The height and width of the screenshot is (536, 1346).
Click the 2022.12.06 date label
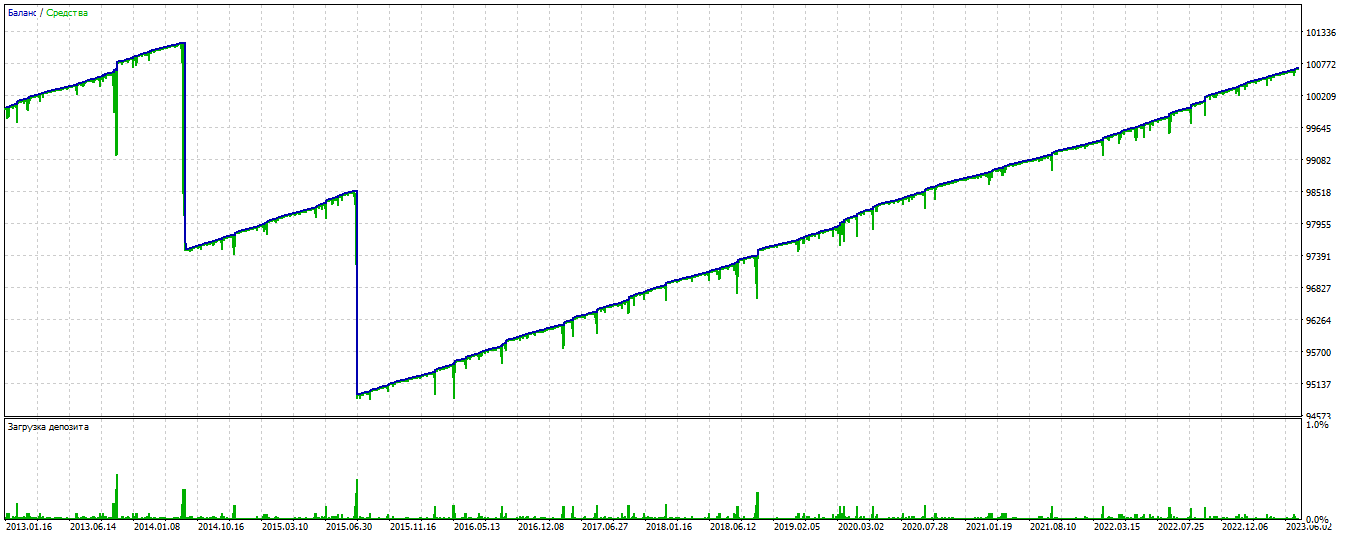[1245, 527]
